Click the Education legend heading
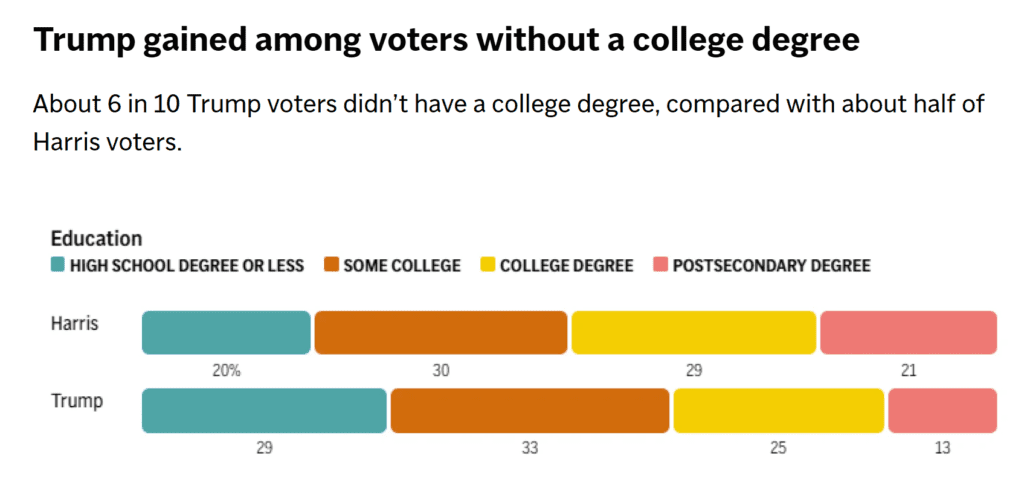 click(96, 239)
